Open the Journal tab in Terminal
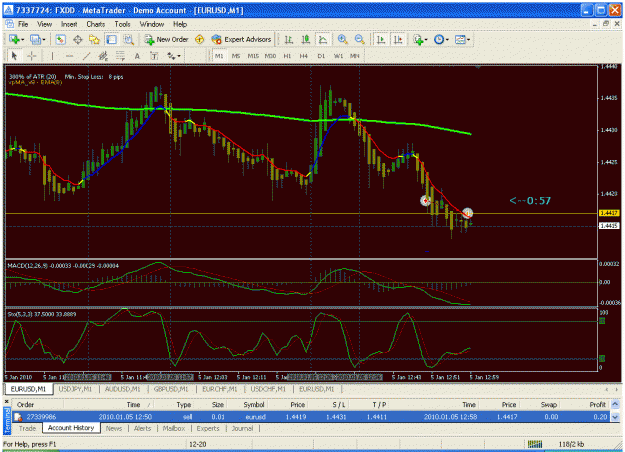Image resolution: width=625 pixels, height=452 pixels. [x=242, y=428]
